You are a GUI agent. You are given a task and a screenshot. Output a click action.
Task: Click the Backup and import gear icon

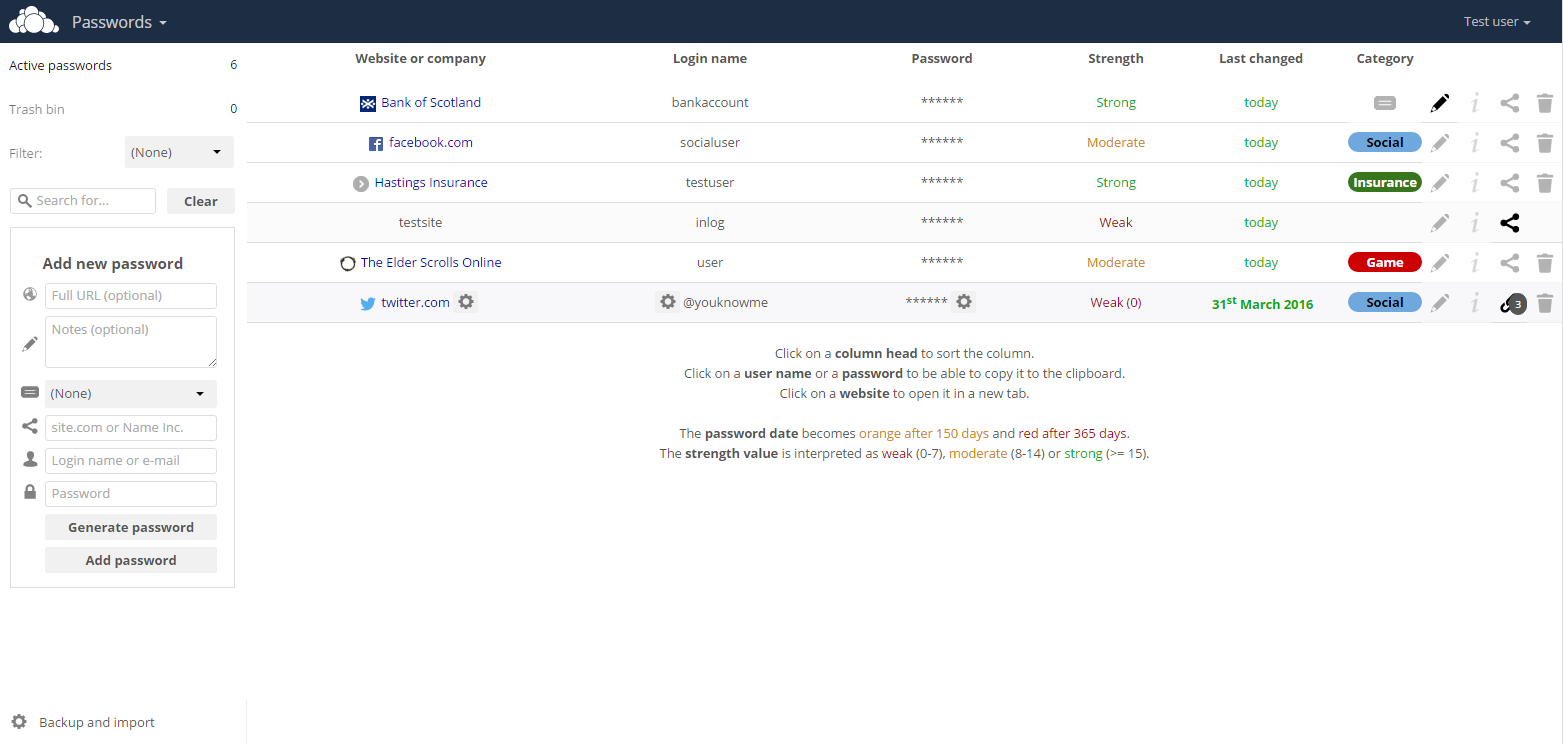pos(19,722)
